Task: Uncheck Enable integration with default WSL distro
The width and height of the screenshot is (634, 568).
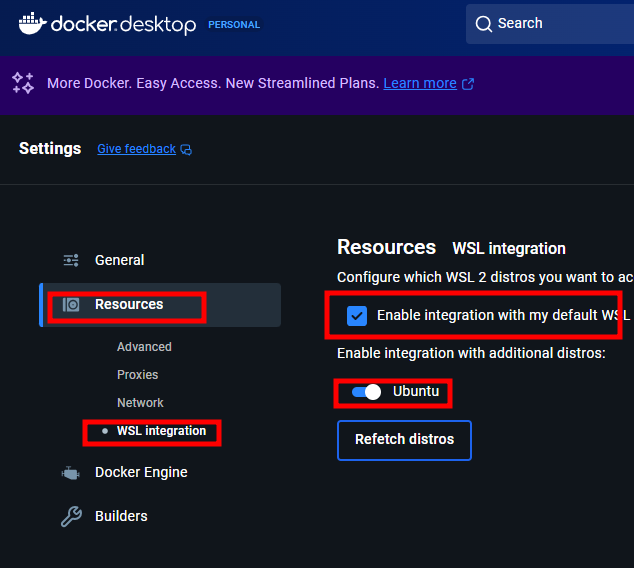Action: [357, 316]
